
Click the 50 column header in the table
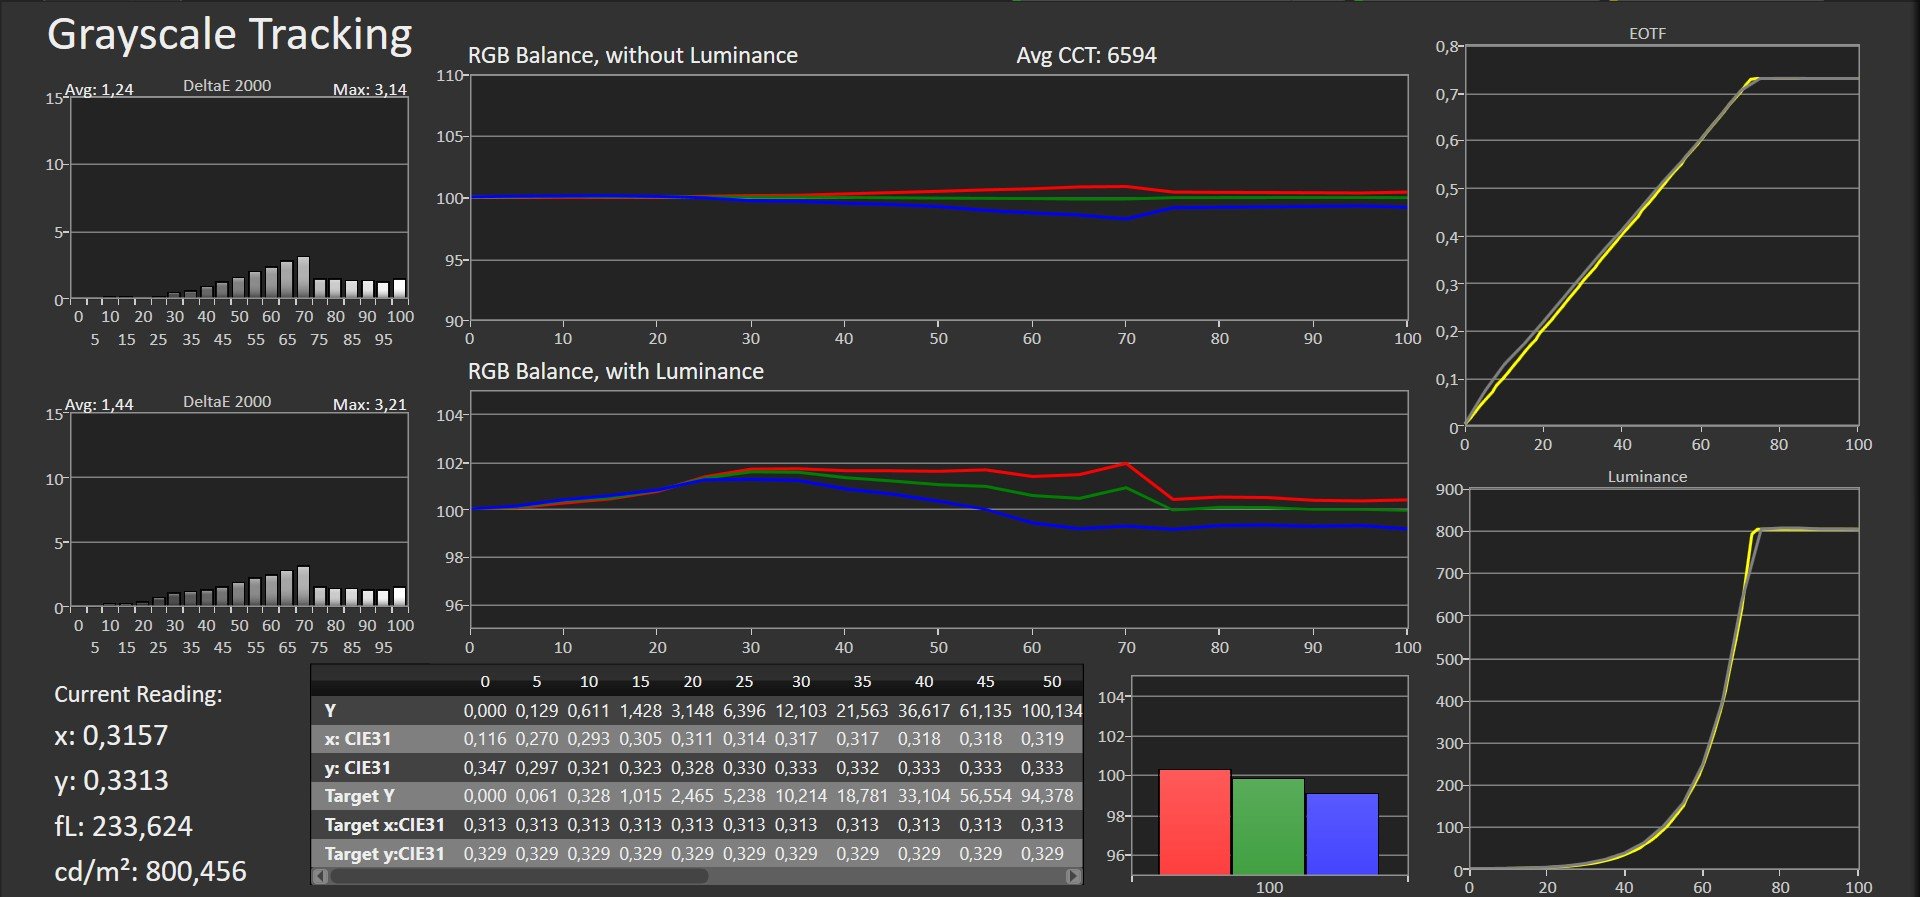(1051, 681)
